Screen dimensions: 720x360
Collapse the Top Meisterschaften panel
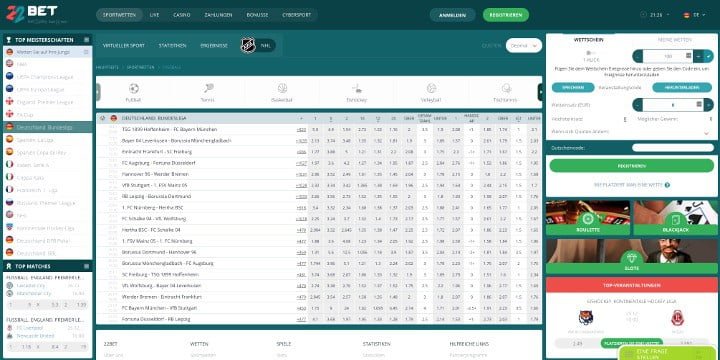click(x=86, y=40)
